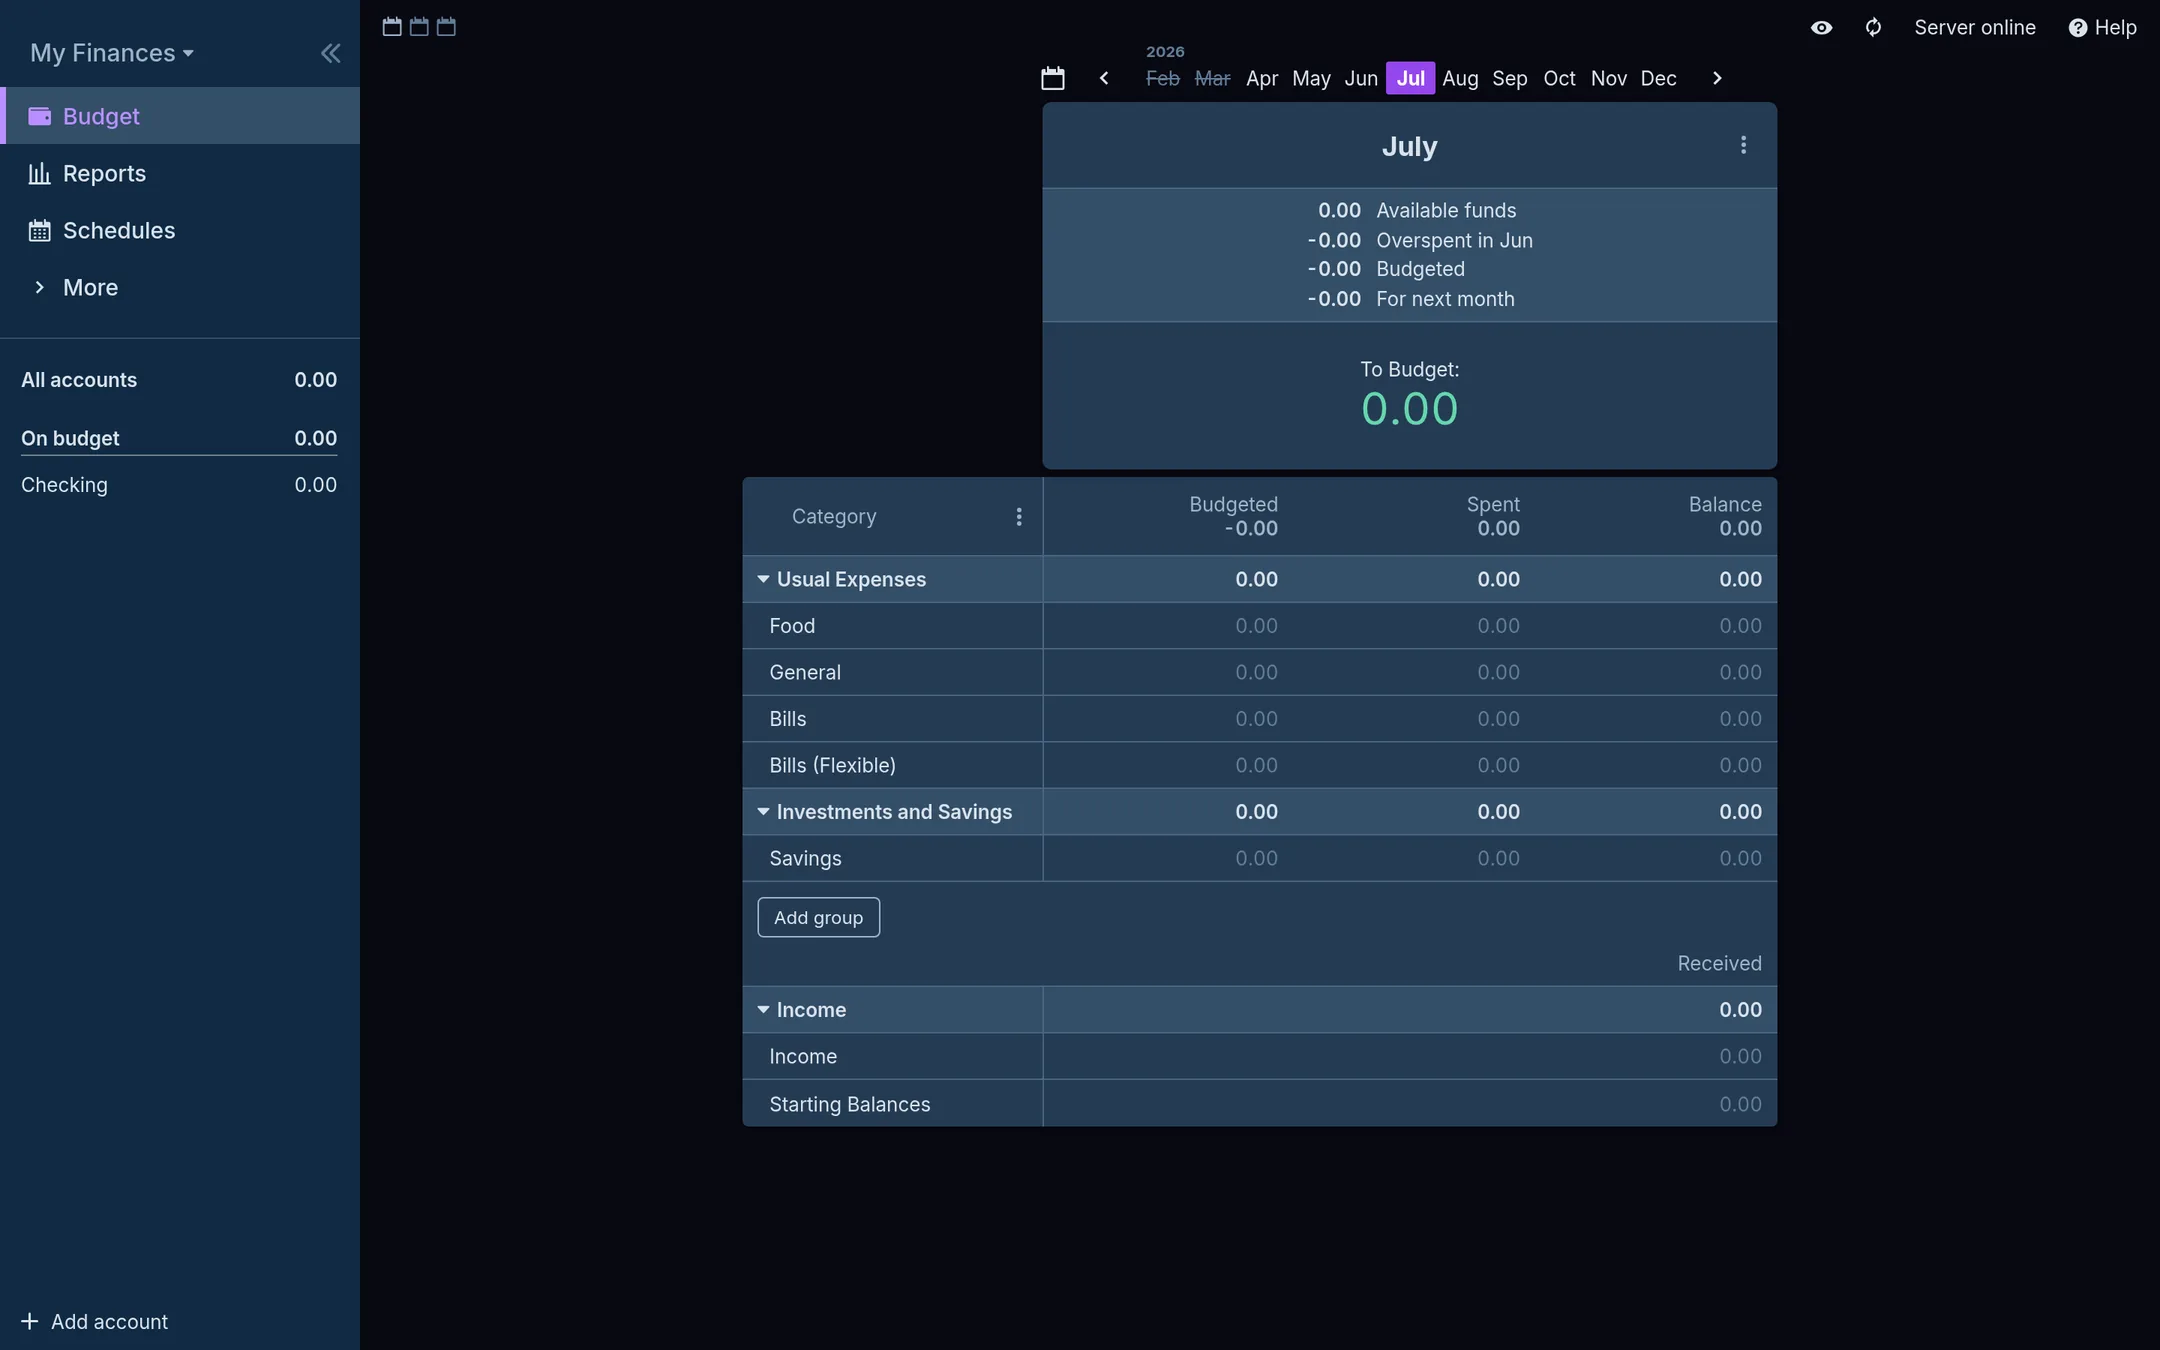This screenshot has height=1350, width=2160.
Task: Expand the More sidebar section
Action: pyautogui.click(x=180, y=287)
